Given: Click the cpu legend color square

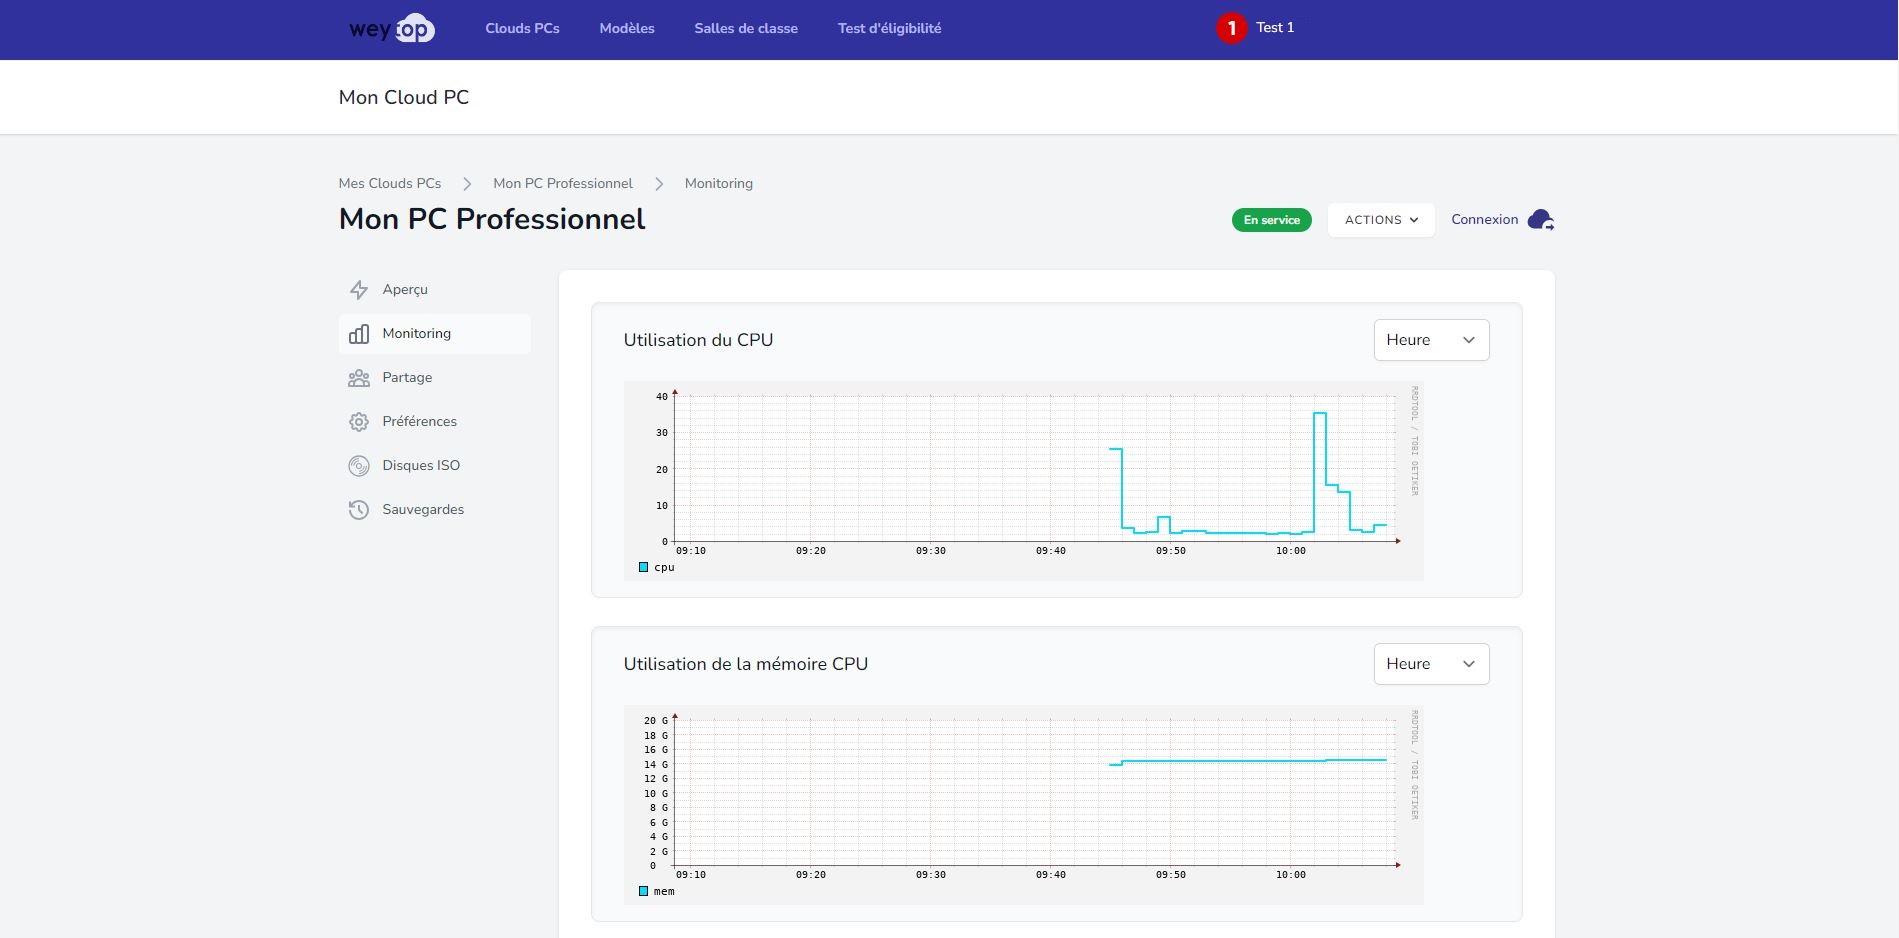Looking at the screenshot, I should tap(643, 567).
